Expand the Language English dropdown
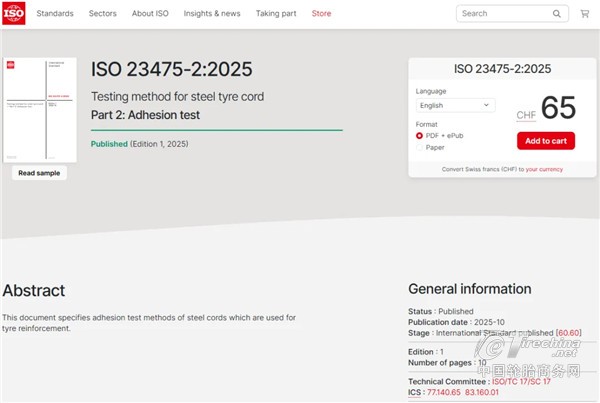Image resolution: width=600 pixels, height=403 pixels. [x=455, y=105]
